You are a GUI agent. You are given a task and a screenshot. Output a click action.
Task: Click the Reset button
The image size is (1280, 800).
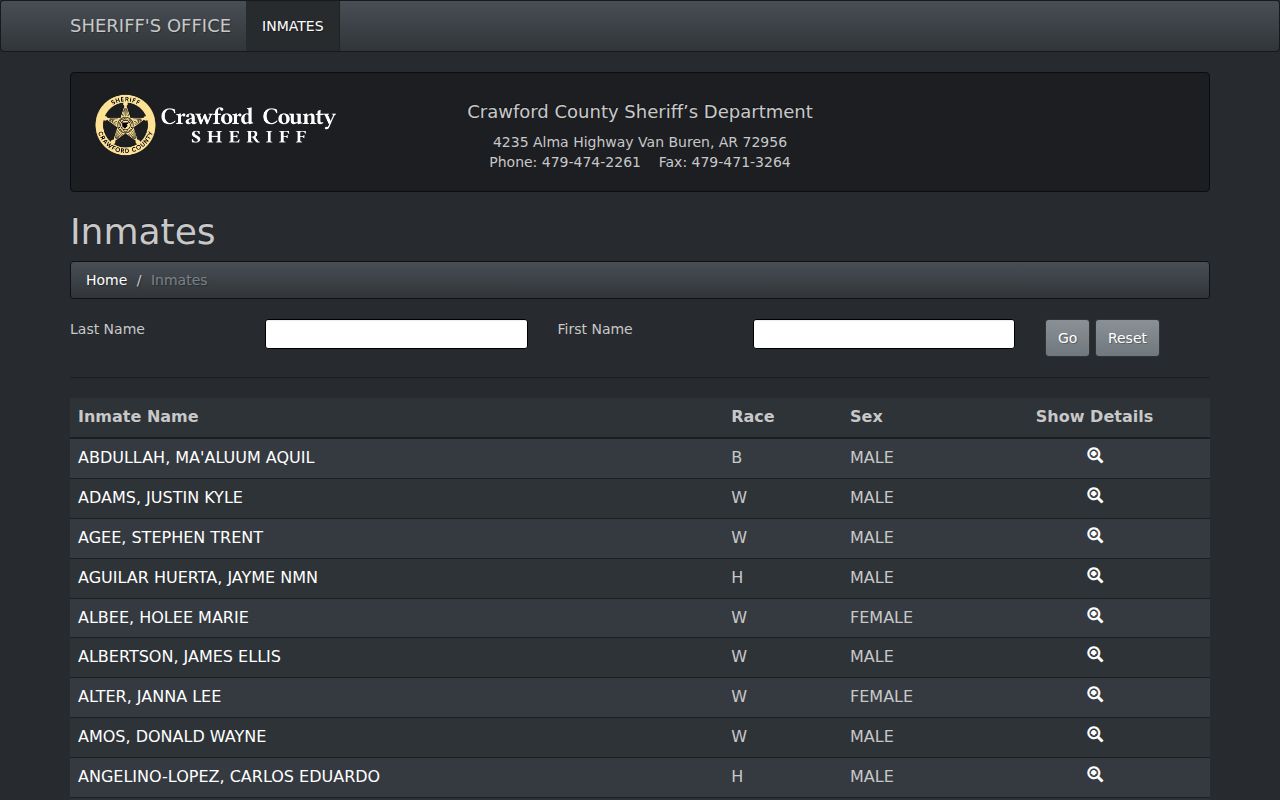(1127, 338)
